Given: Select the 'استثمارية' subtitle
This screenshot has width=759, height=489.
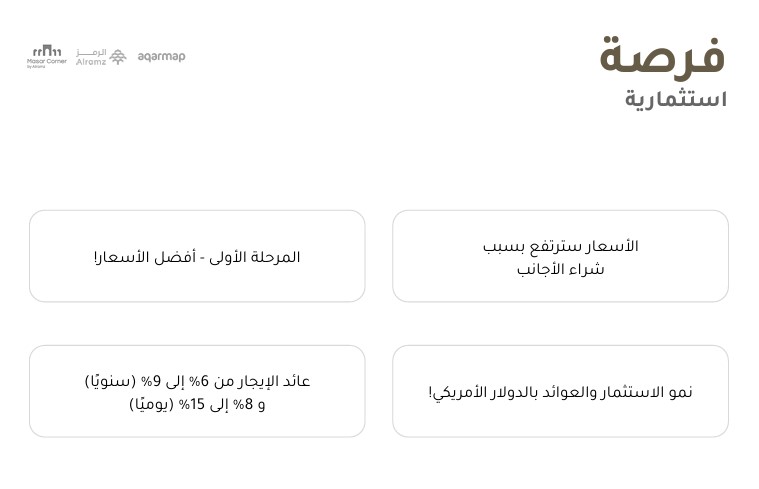Looking at the screenshot, I should (676, 99).
